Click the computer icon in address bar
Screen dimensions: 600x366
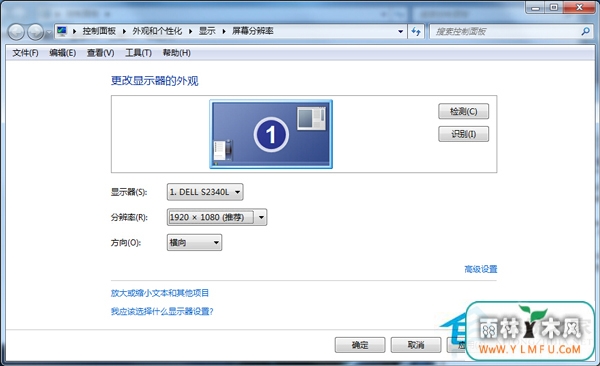click(x=62, y=31)
